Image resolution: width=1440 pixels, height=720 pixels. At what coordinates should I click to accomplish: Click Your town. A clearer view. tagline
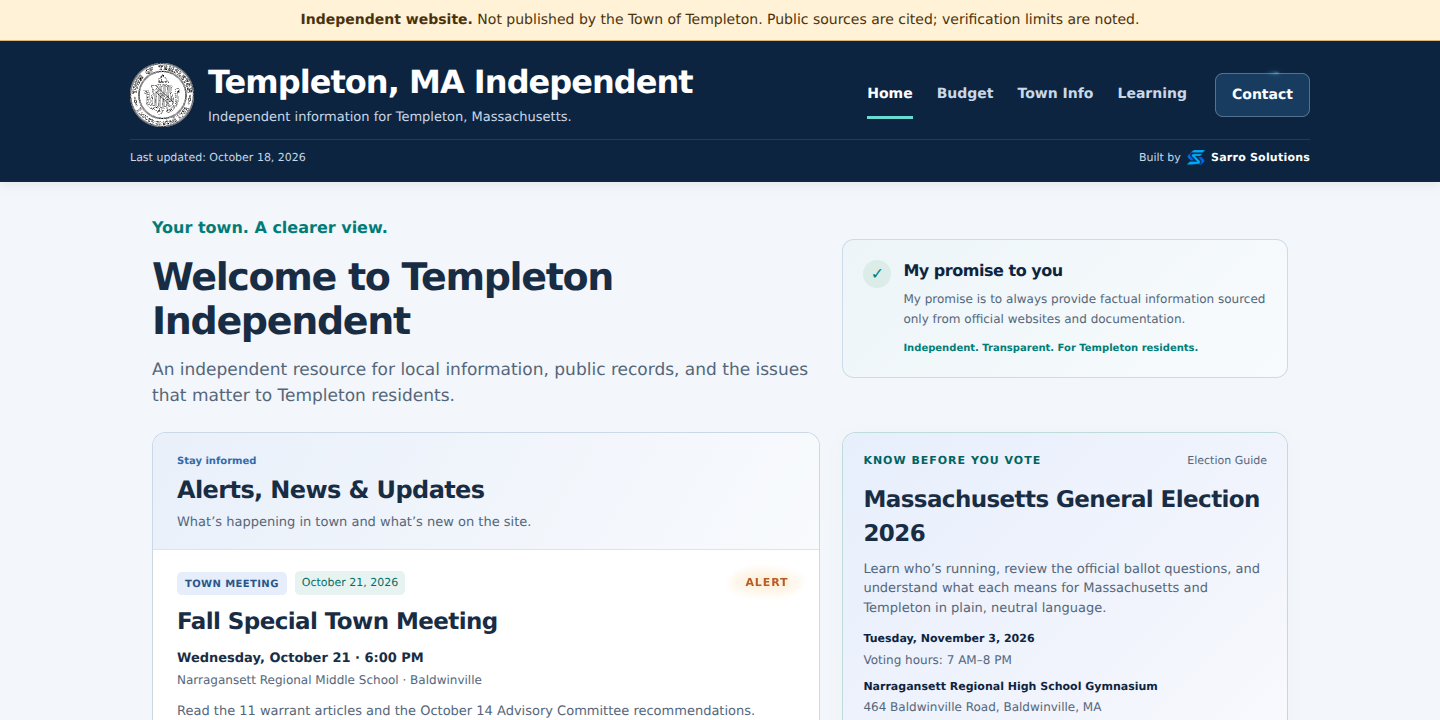click(x=270, y=227)
